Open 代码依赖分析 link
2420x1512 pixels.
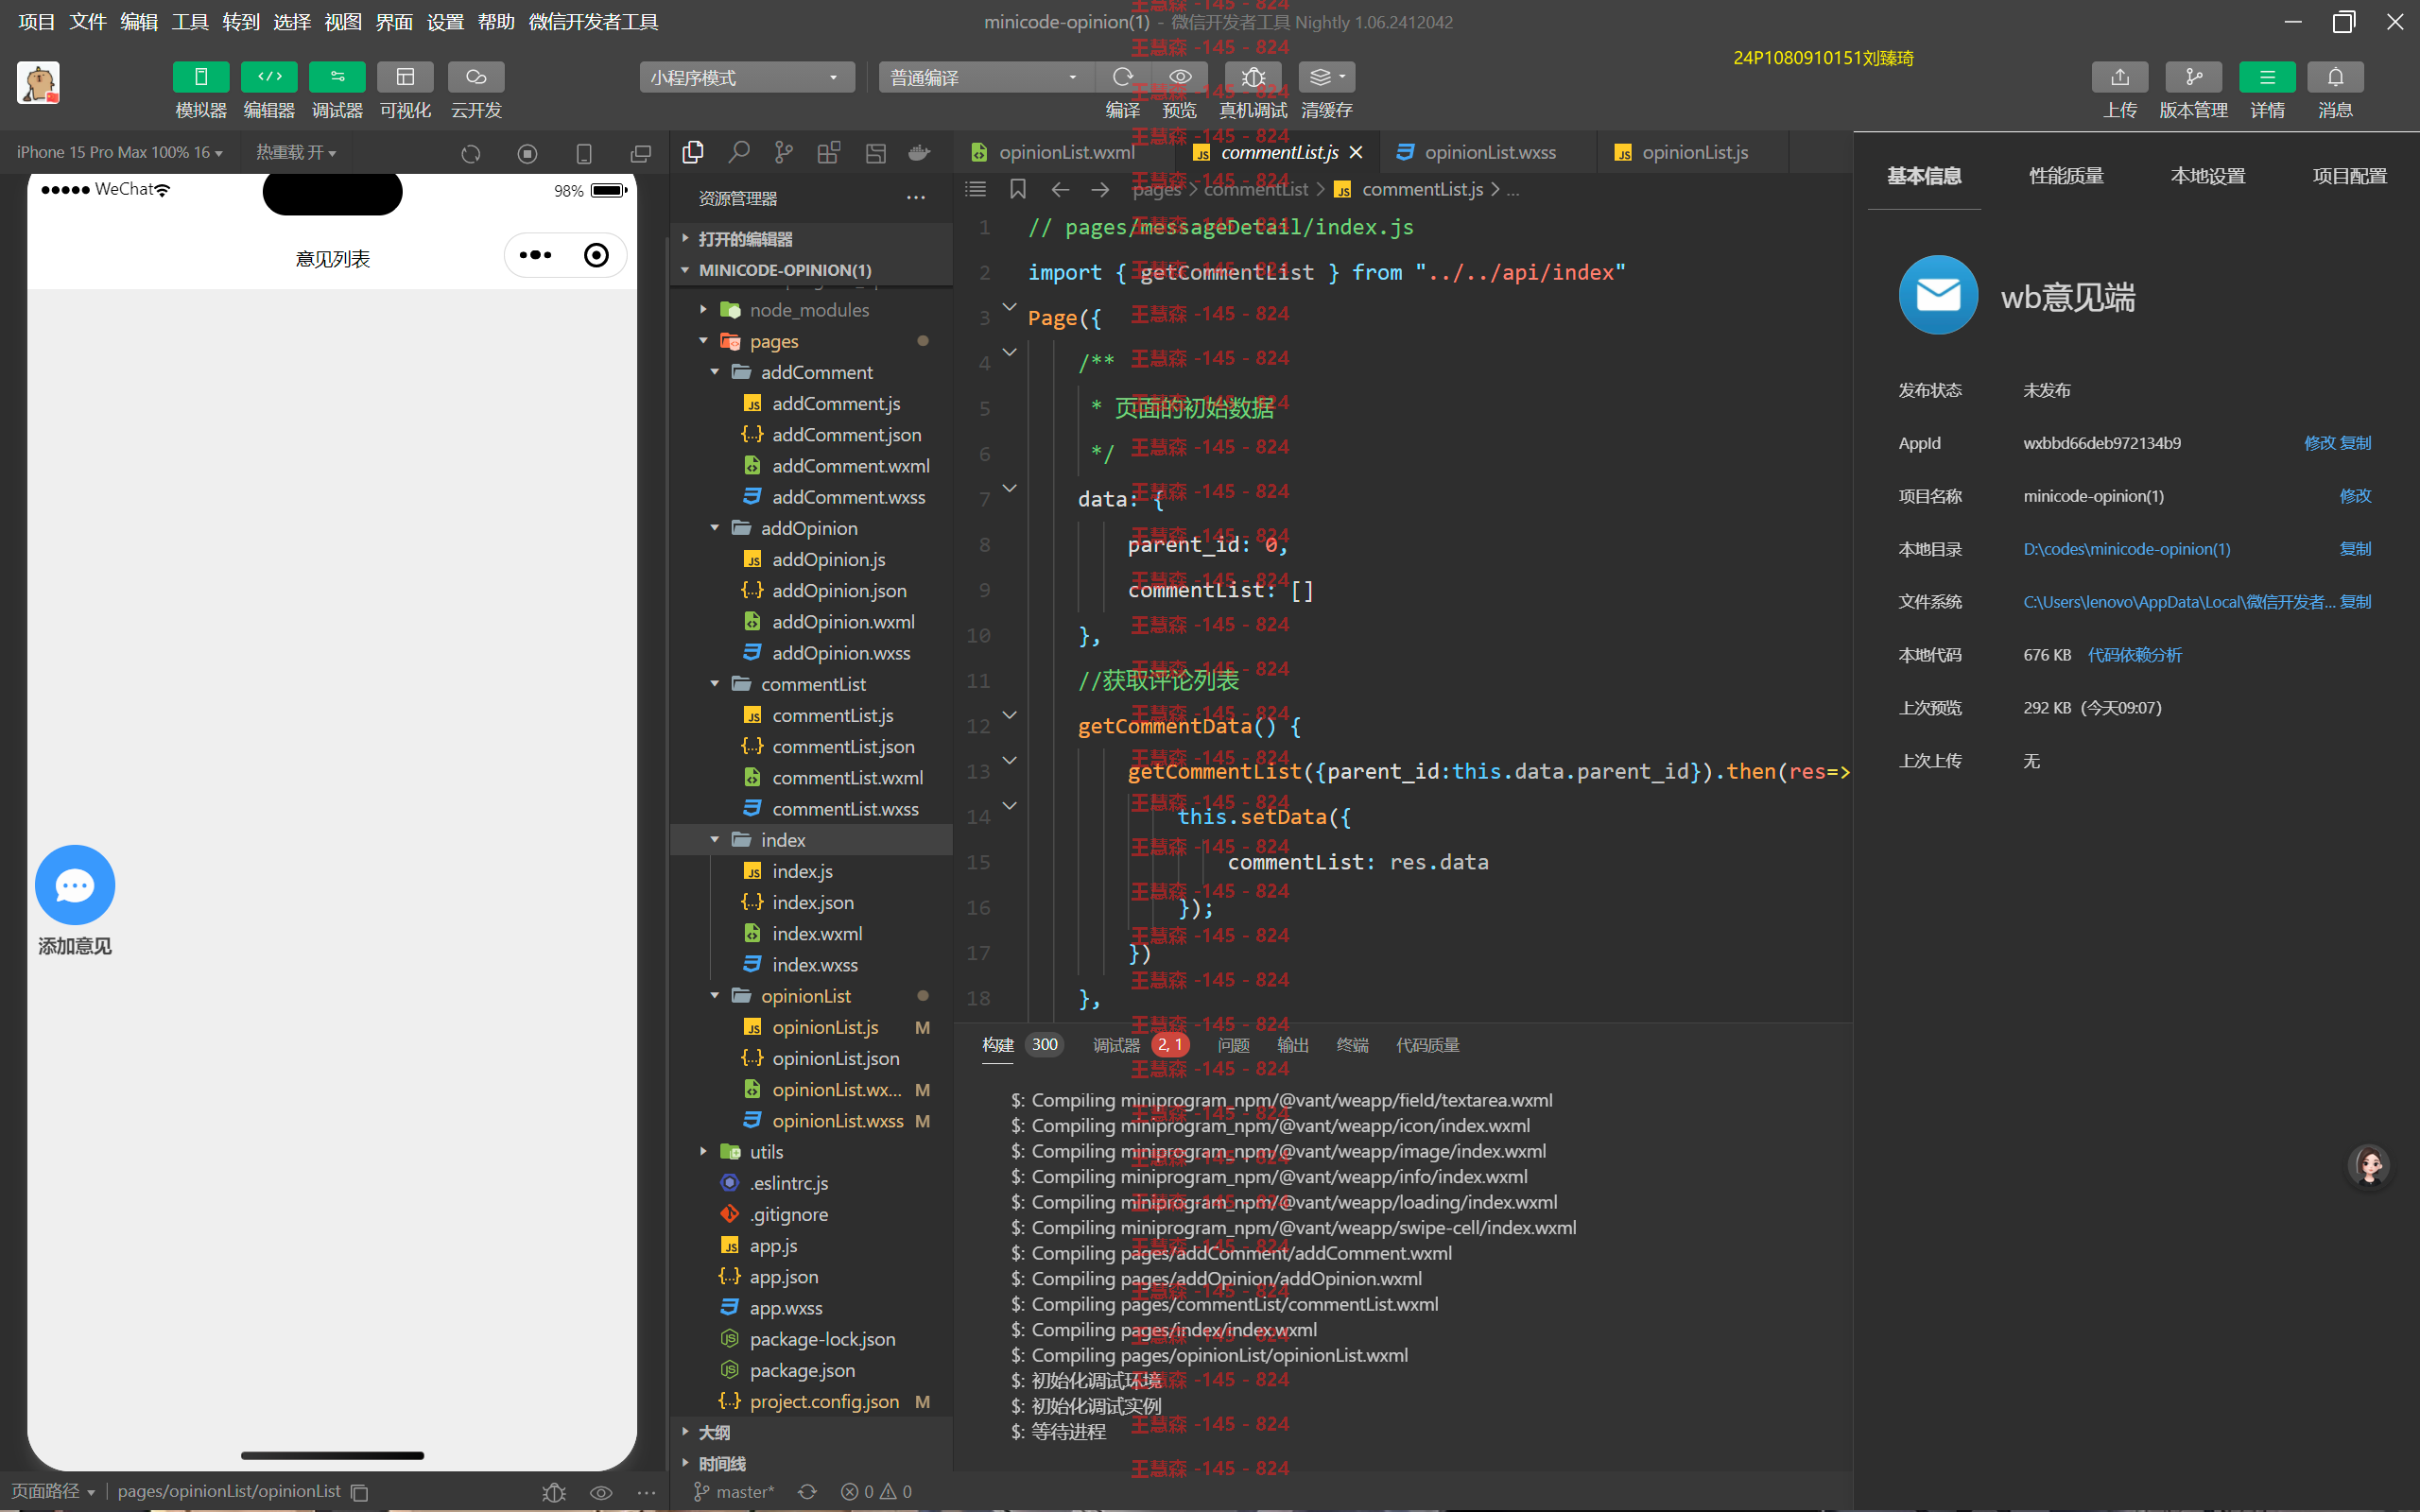click(2134, 655)
